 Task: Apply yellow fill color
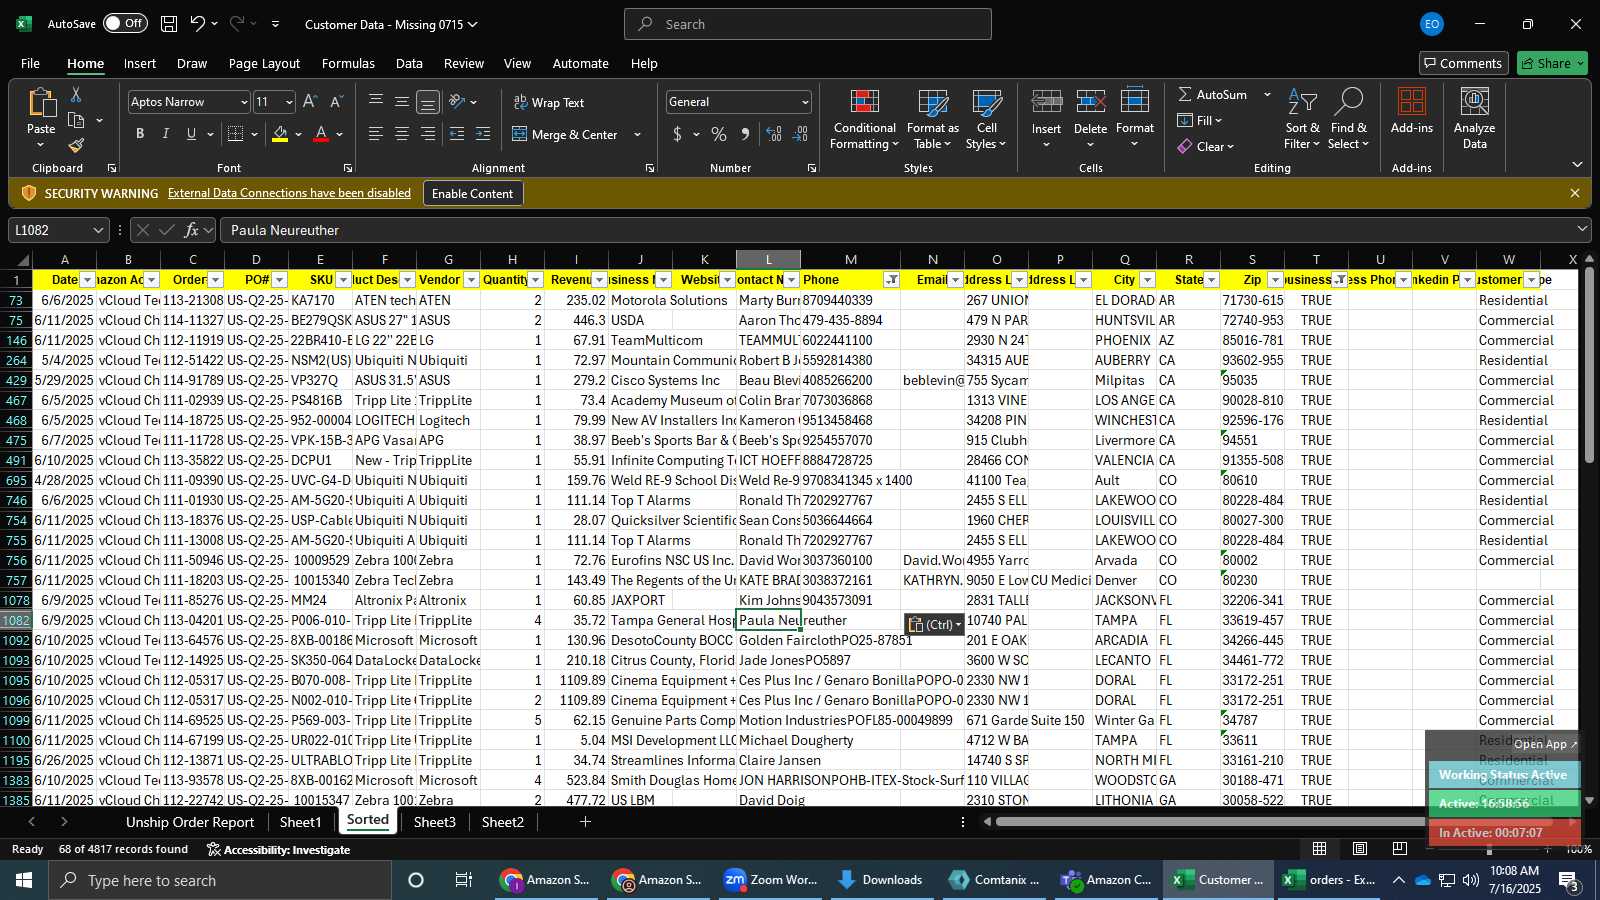[280, 134]
